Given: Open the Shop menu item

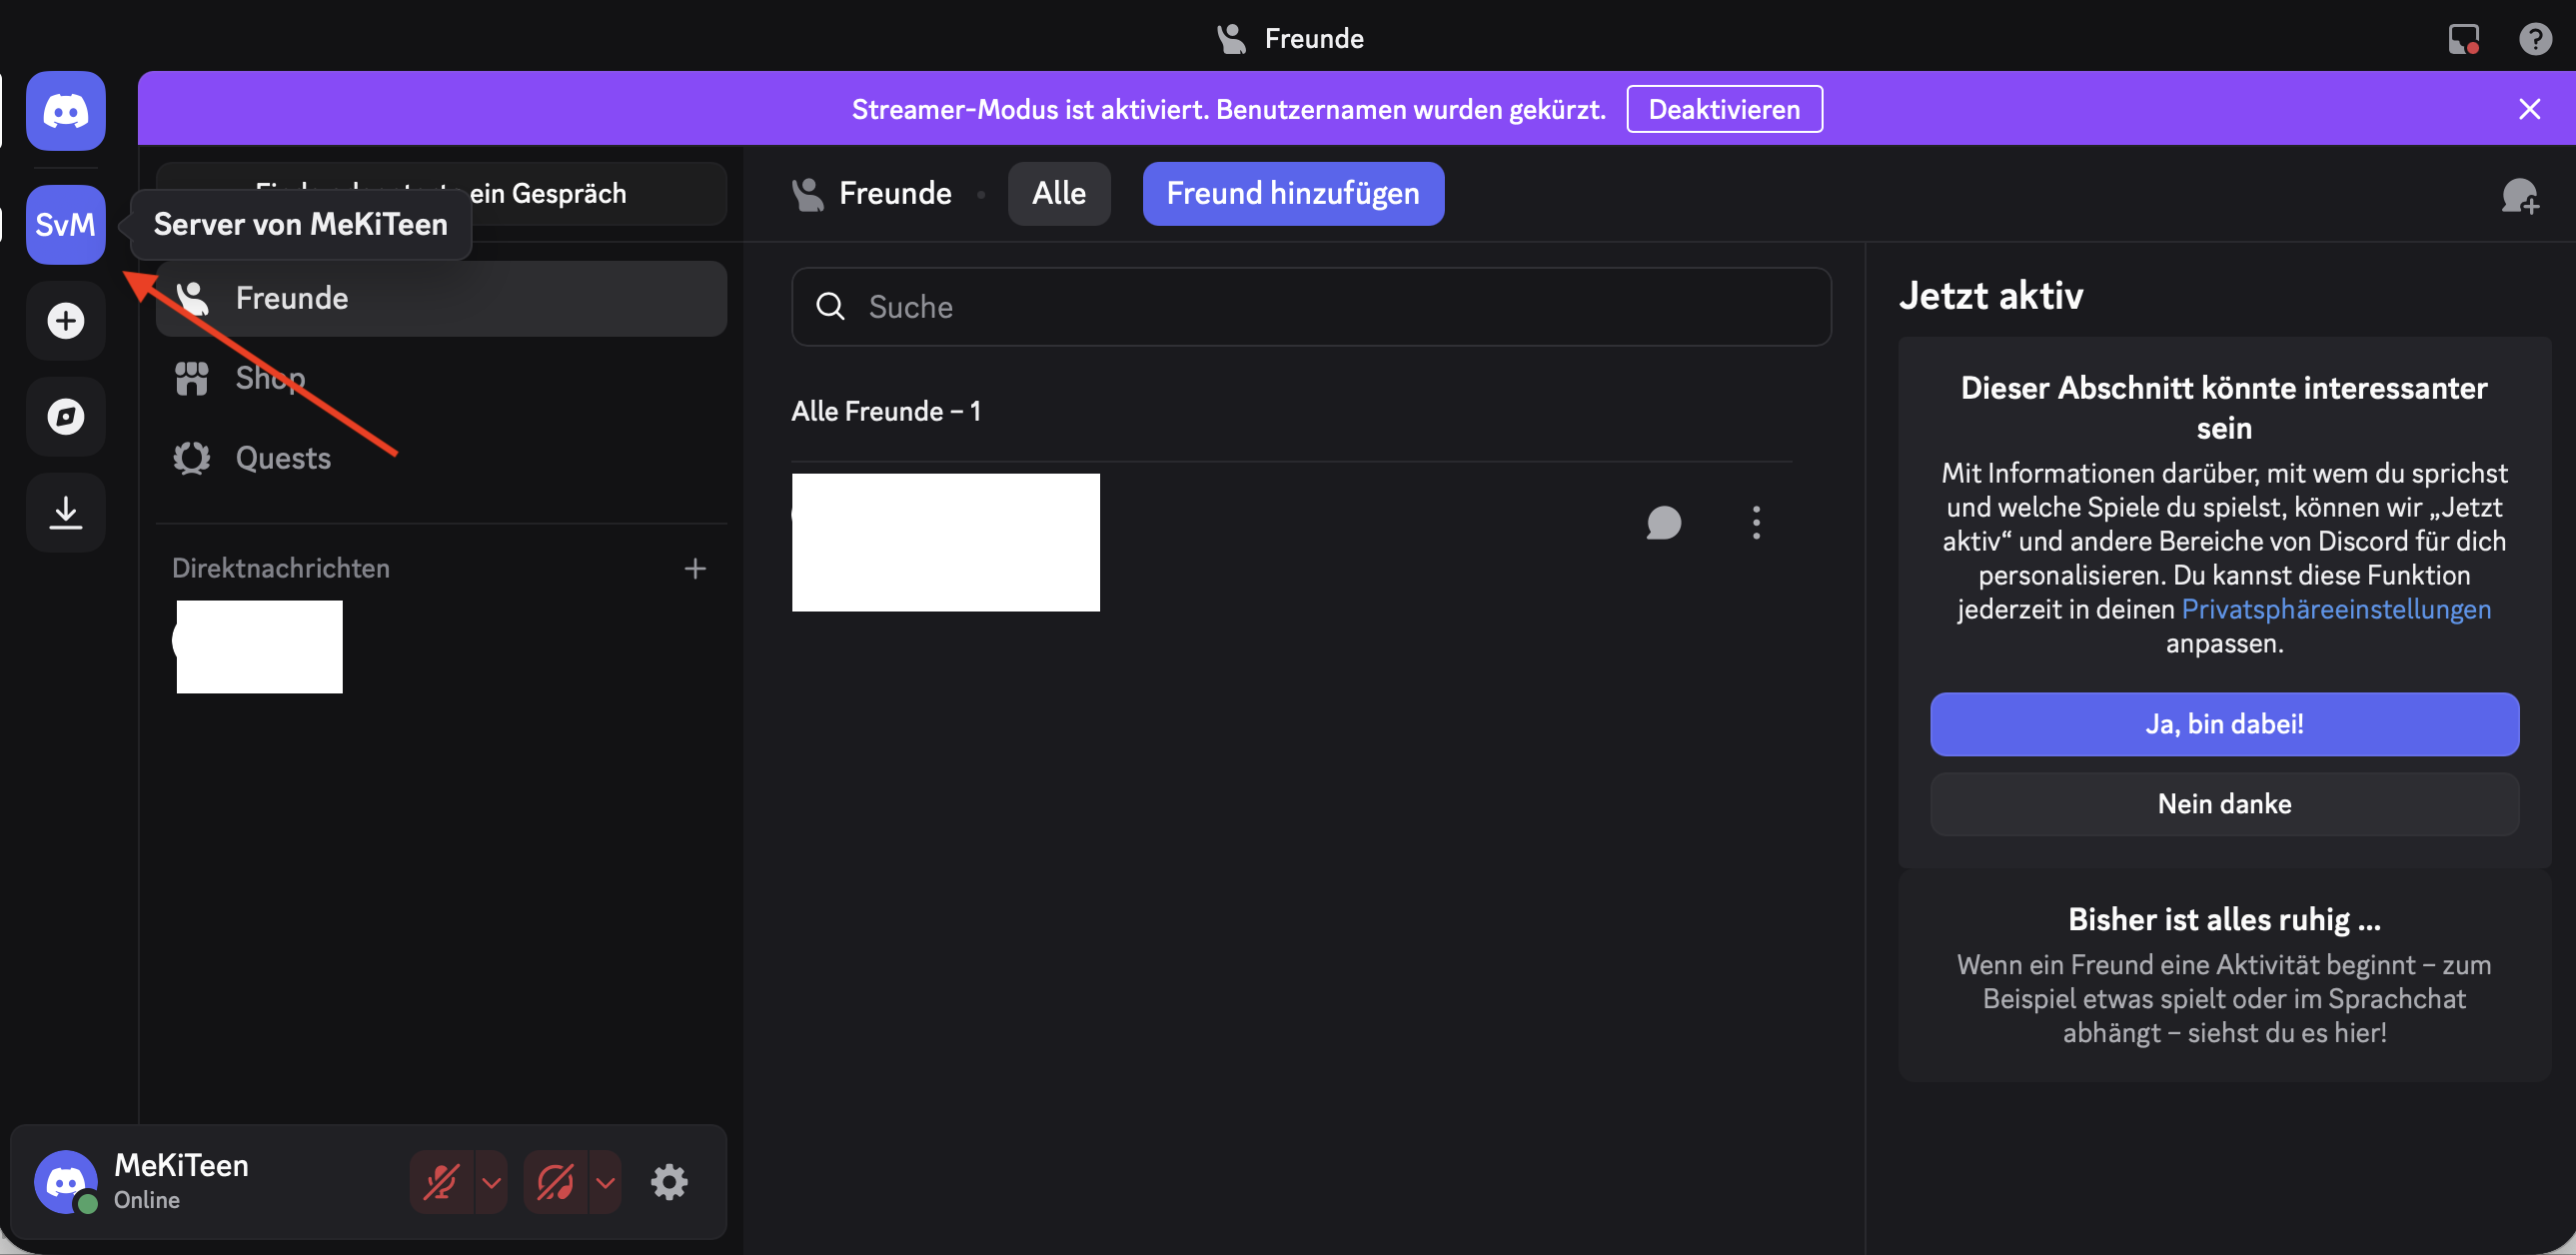Looking at the screenshot, I should point(270,378).
